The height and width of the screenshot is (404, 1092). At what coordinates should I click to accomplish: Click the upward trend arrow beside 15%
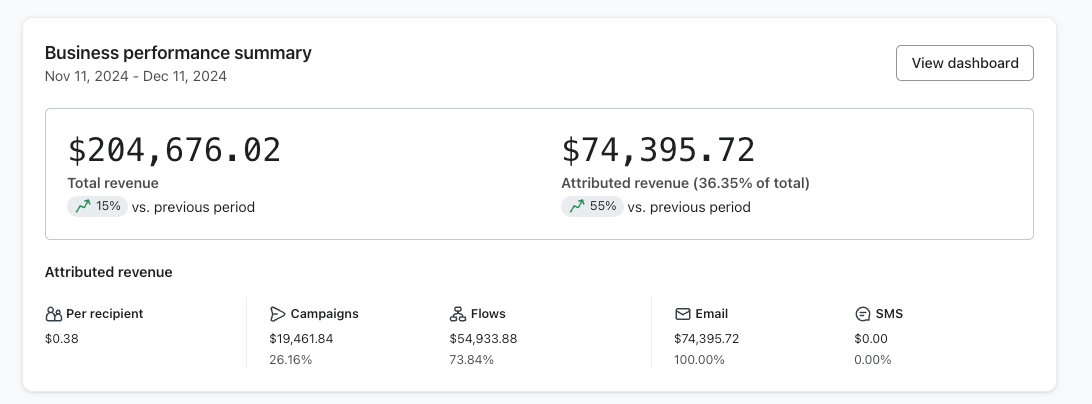pos(82,207)
